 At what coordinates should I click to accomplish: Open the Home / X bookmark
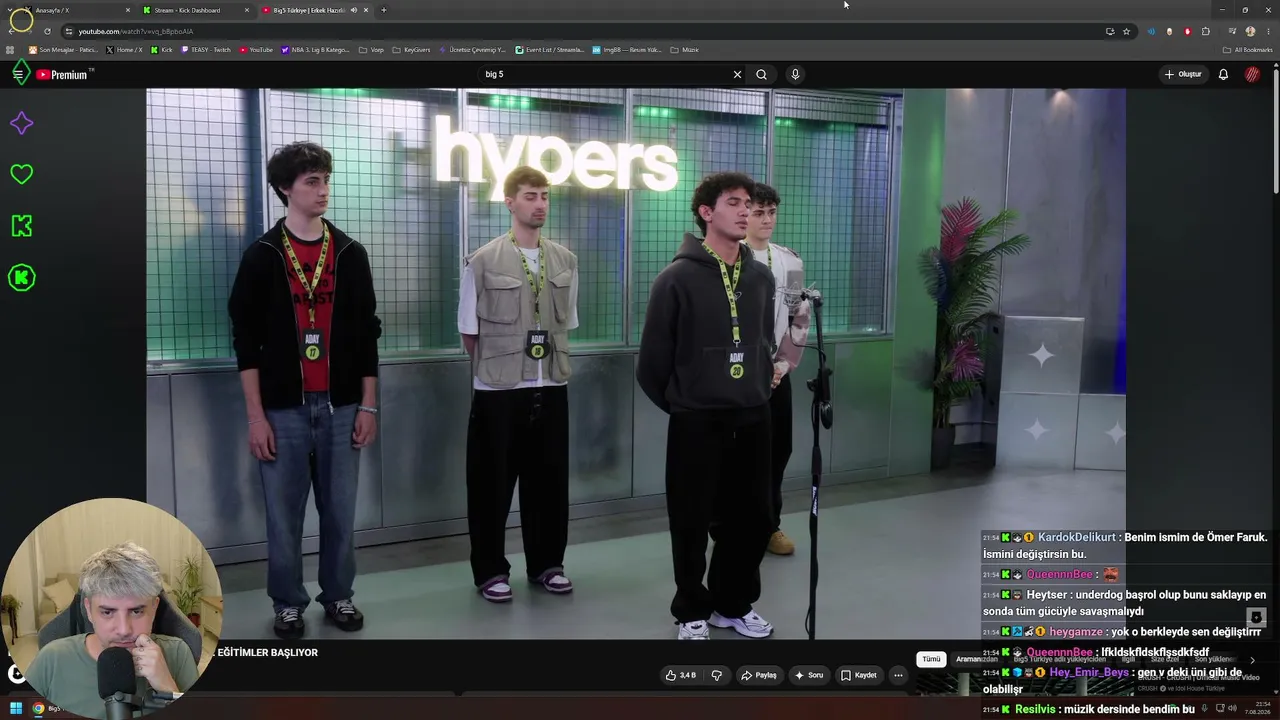click(x=124, y=50)
